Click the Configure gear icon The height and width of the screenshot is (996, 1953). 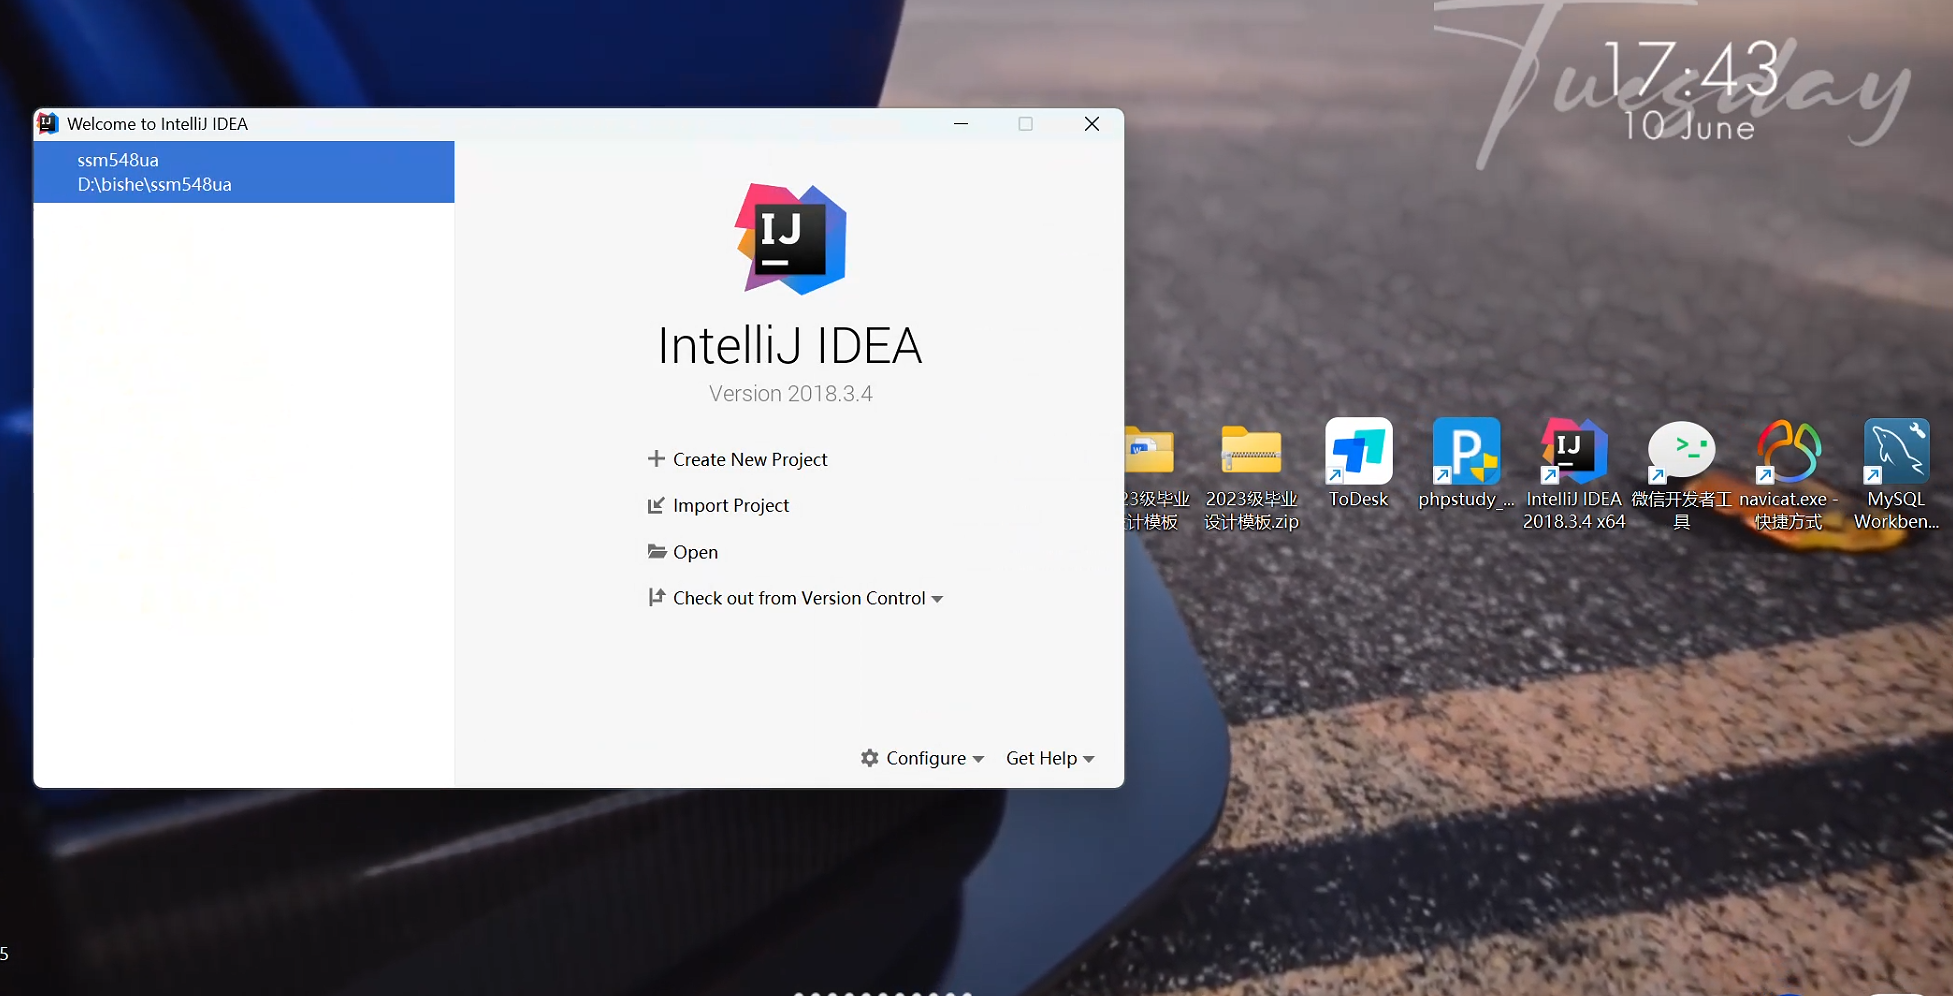click(x=870, y=758)
